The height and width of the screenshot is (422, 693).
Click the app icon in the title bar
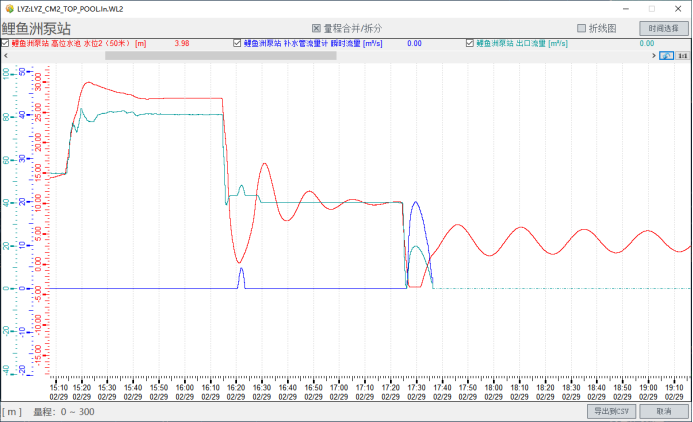[x=6, y=7]
